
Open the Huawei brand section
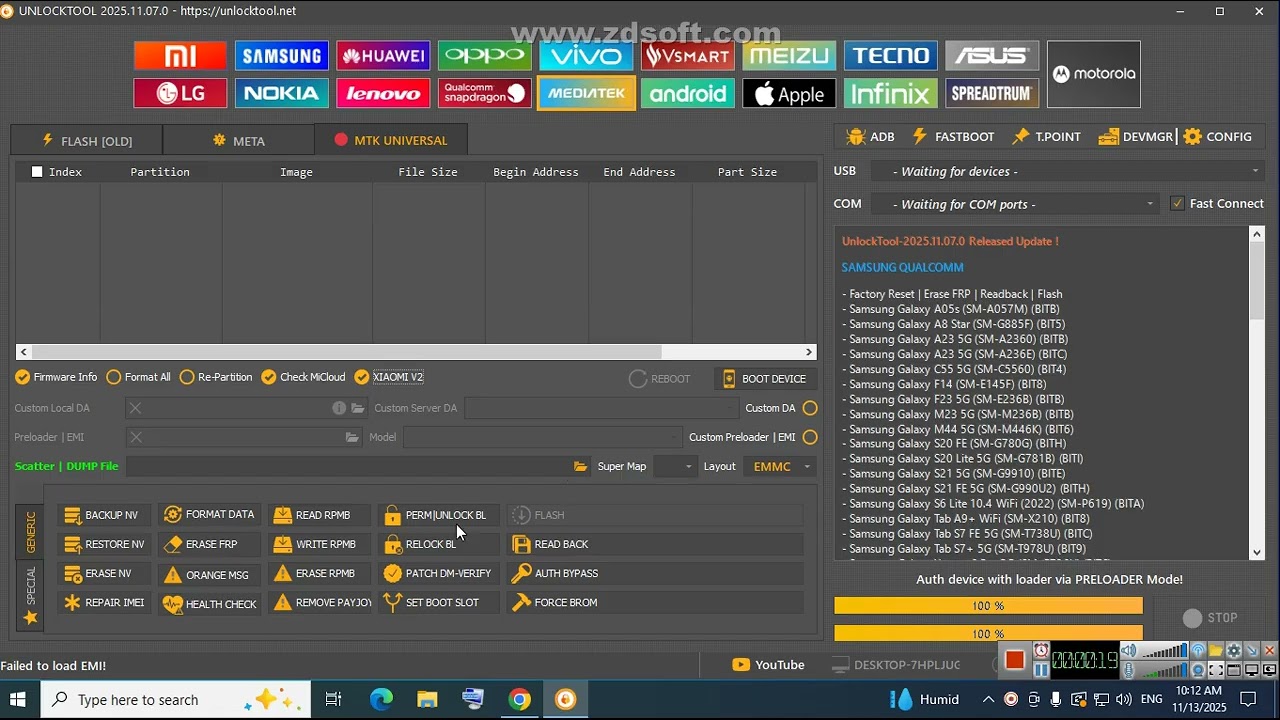[x=383, y=56]
